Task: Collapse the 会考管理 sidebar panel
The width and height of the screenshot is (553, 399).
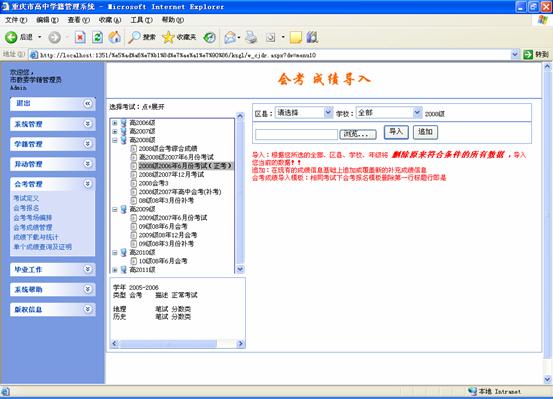Action: [x=88, y=184]
